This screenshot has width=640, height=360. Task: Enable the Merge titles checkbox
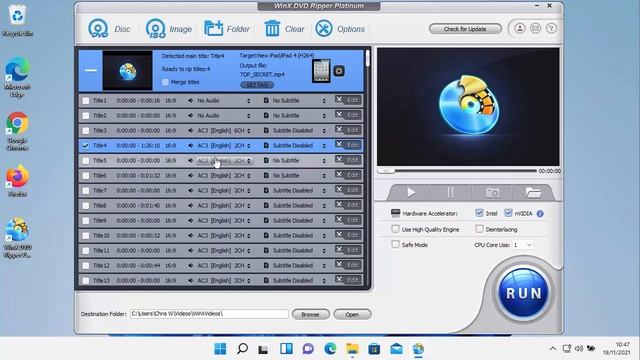[165, 82]
